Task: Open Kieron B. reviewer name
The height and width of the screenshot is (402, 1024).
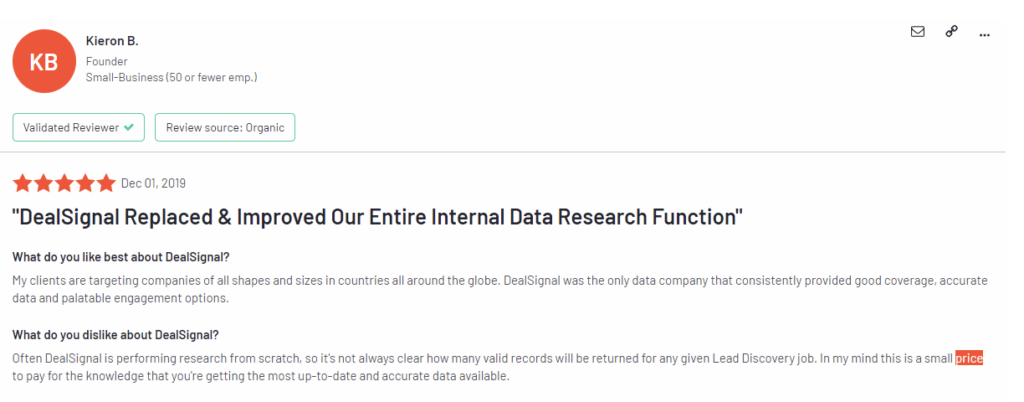Action: (x=112, y=41)
